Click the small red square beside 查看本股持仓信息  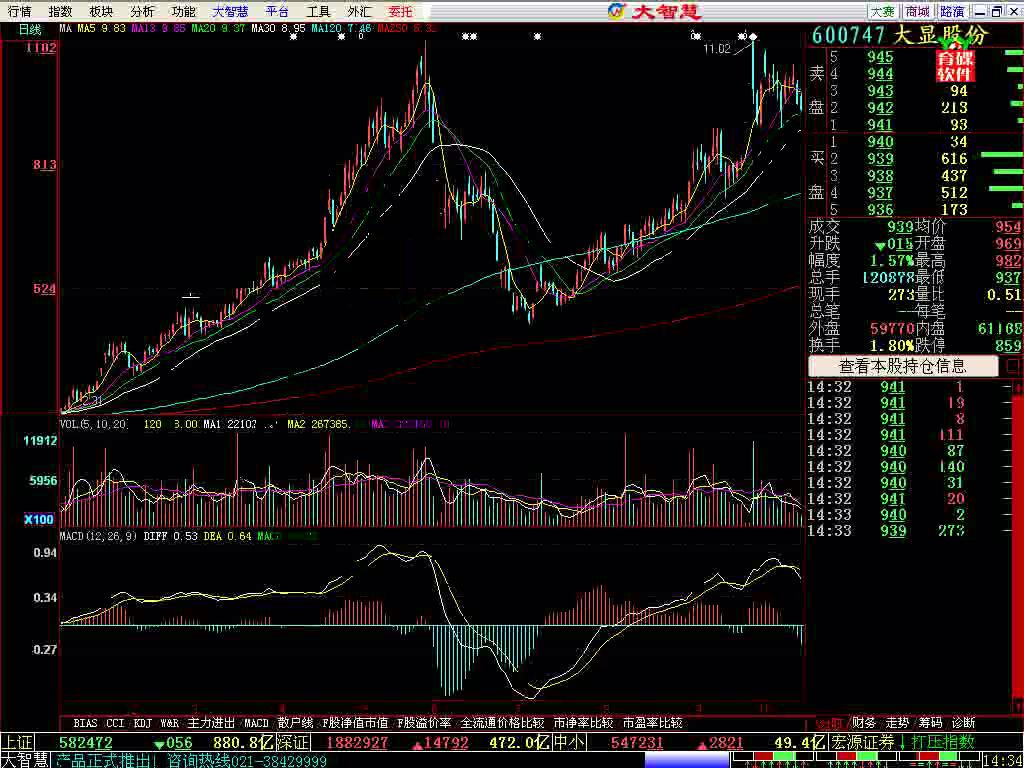[1014, 366]
